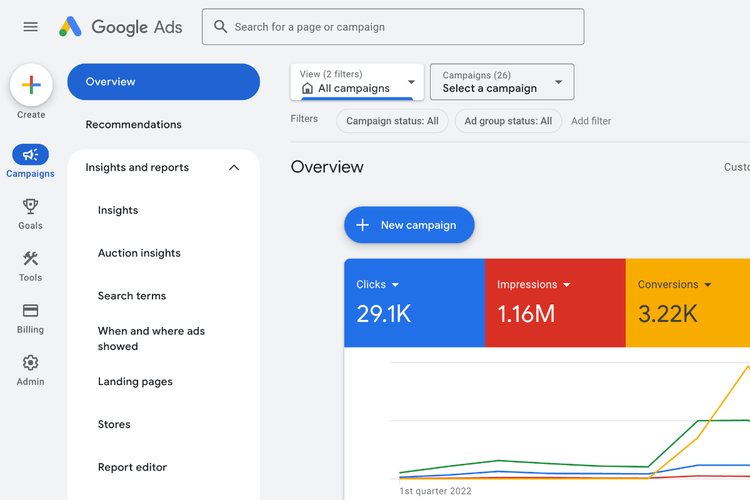The width and height of the screenshot is (750, 500).
Task: Click Campaign status: All filter chip
Action: tap(391, 121)
